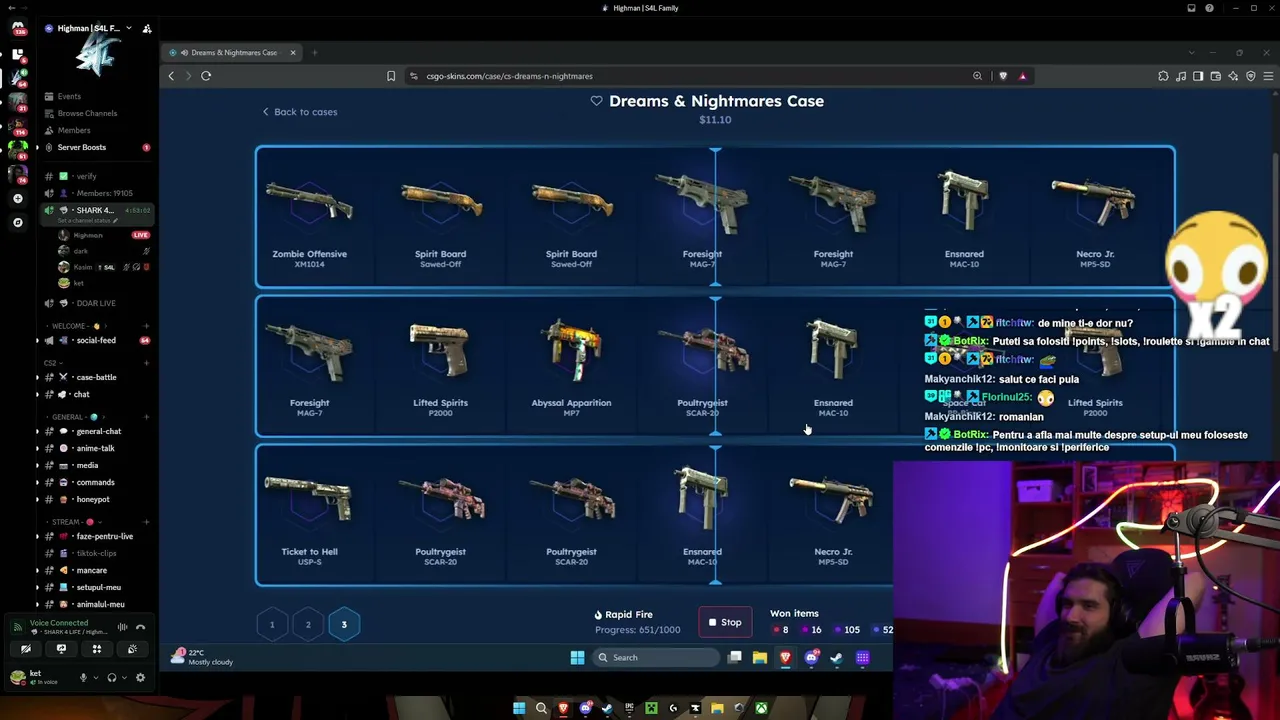Screen dimensions: 1280x720
Task: Open the Brave Rewards triangle icon
Action: (1022, 76)
